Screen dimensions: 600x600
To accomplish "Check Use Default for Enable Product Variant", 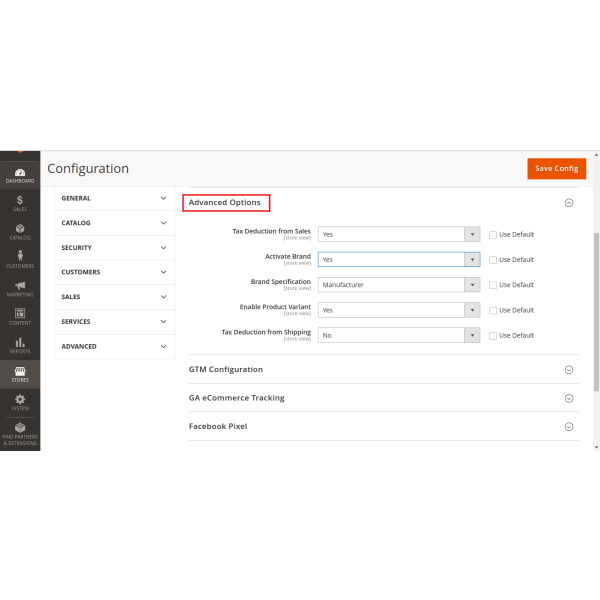I will pos(493,310).
